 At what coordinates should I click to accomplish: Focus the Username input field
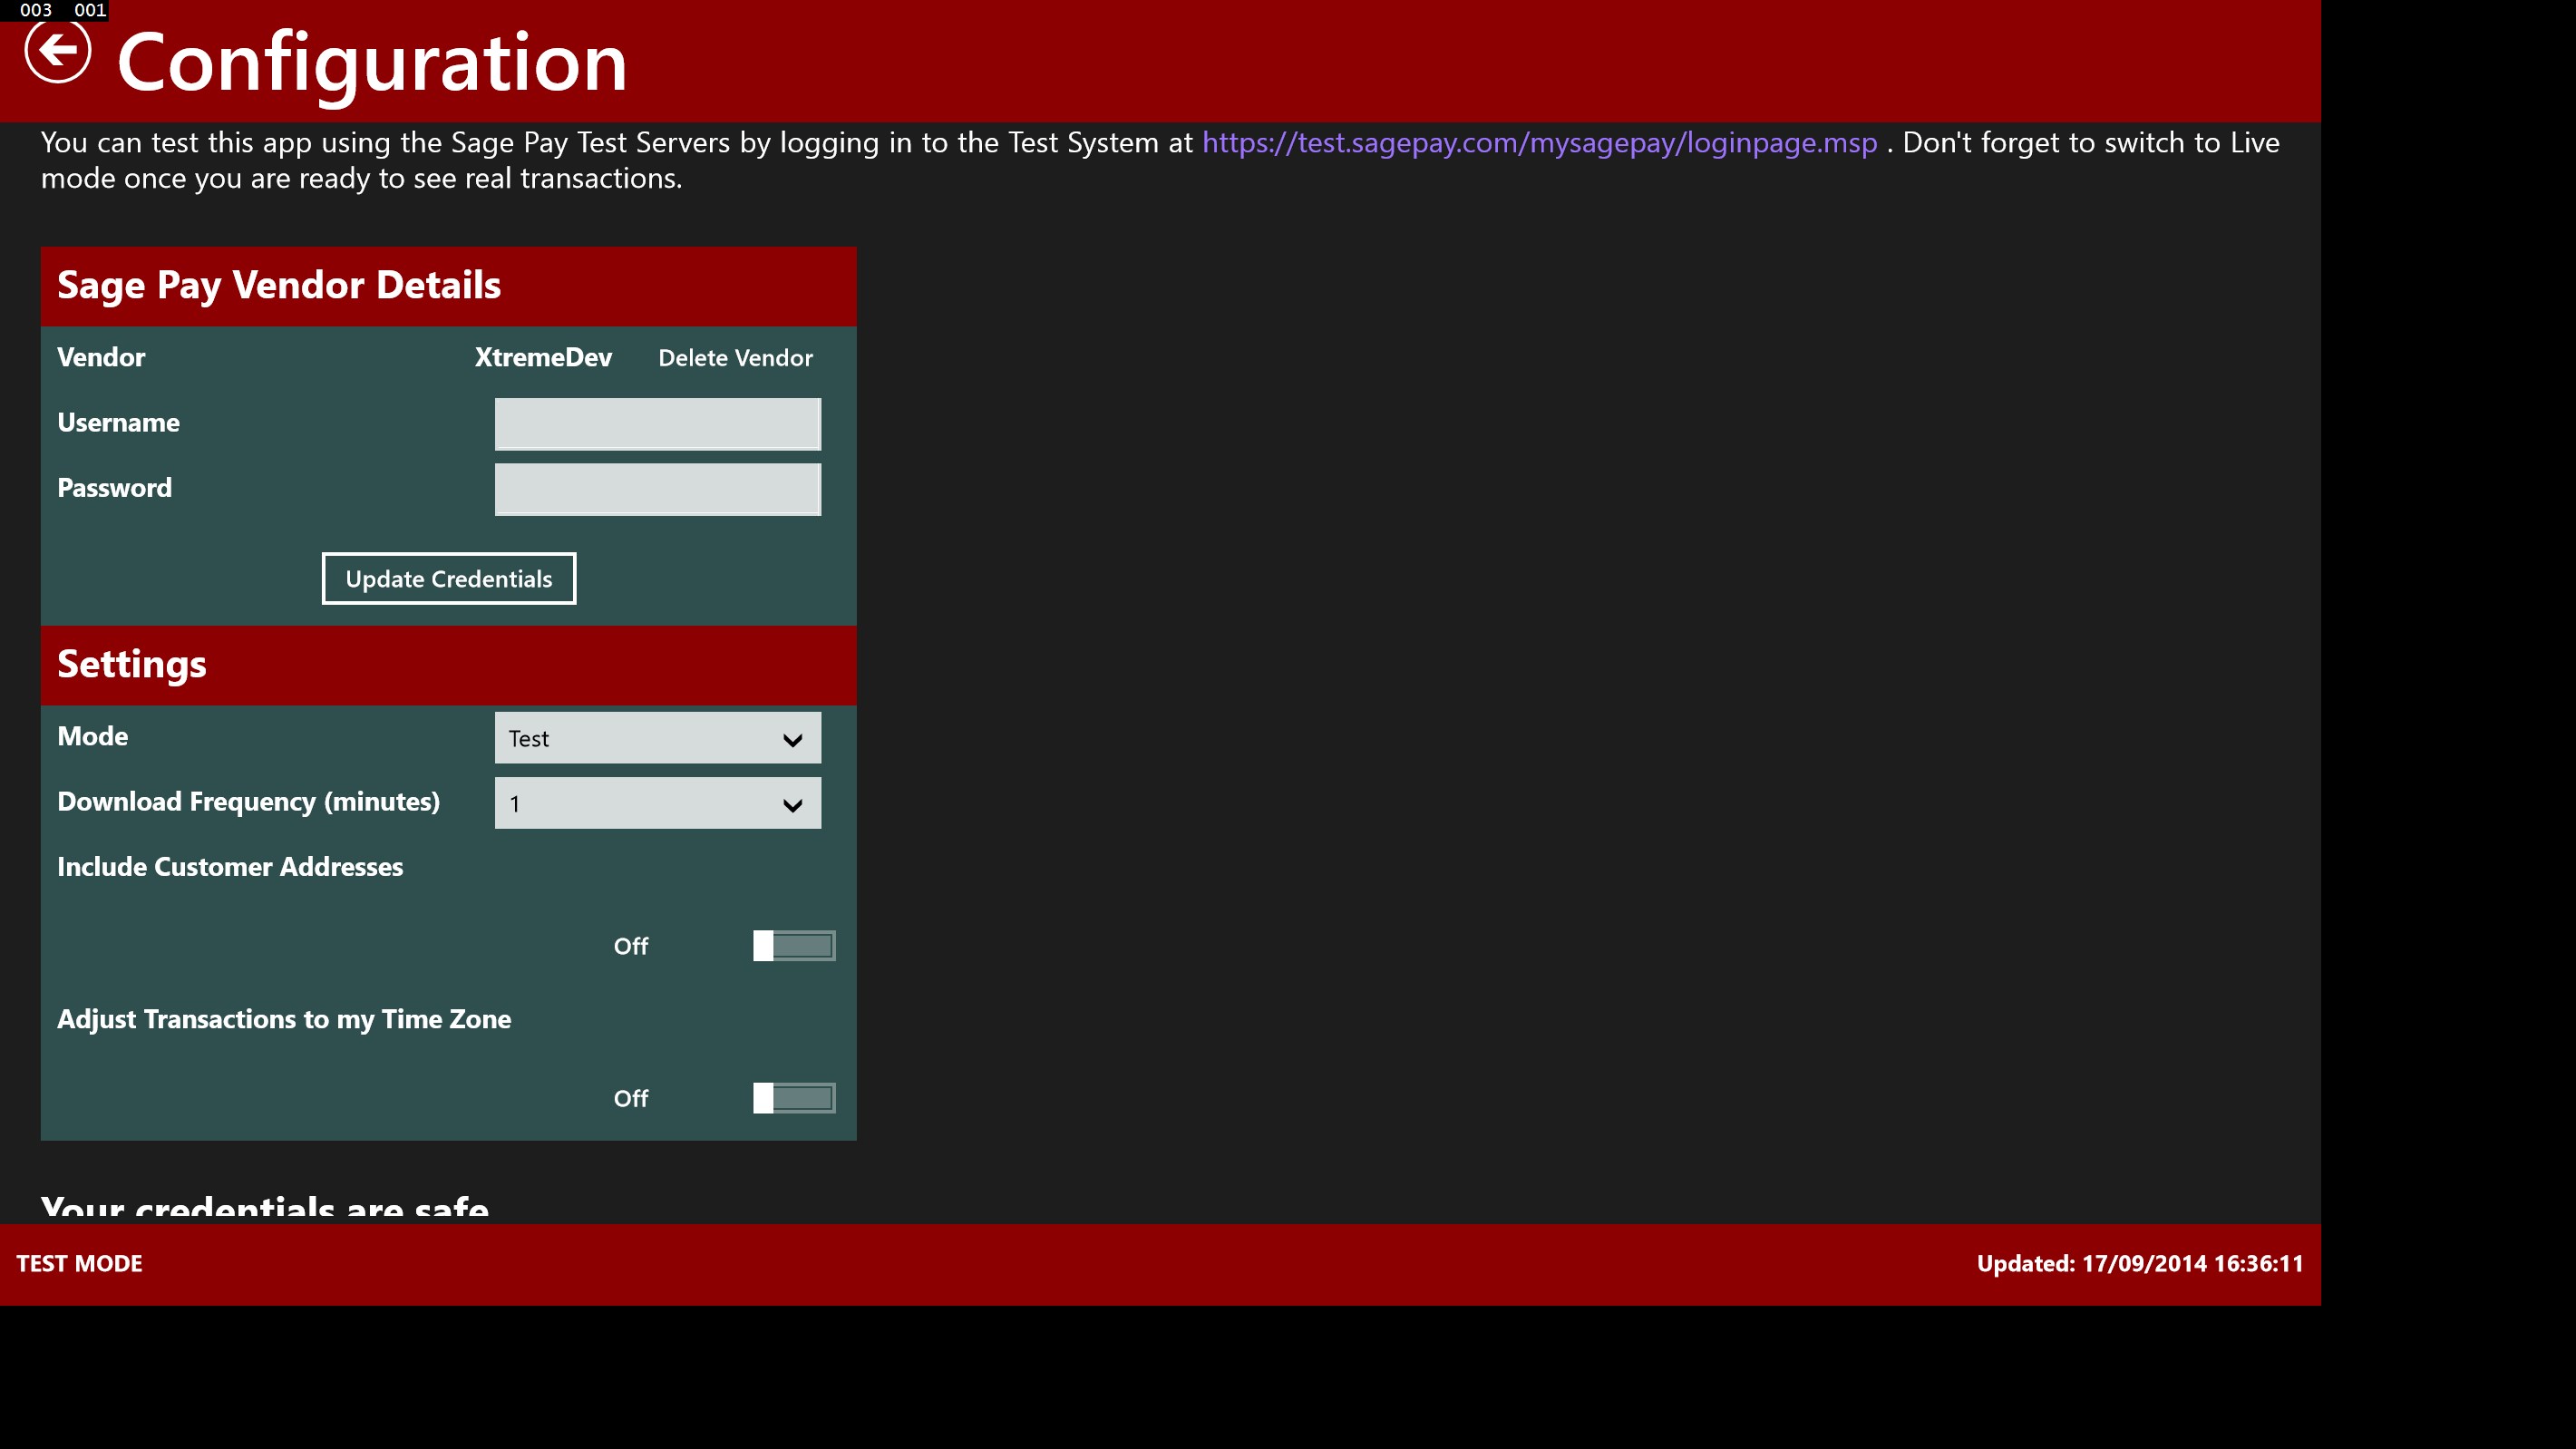pos(657,424)
